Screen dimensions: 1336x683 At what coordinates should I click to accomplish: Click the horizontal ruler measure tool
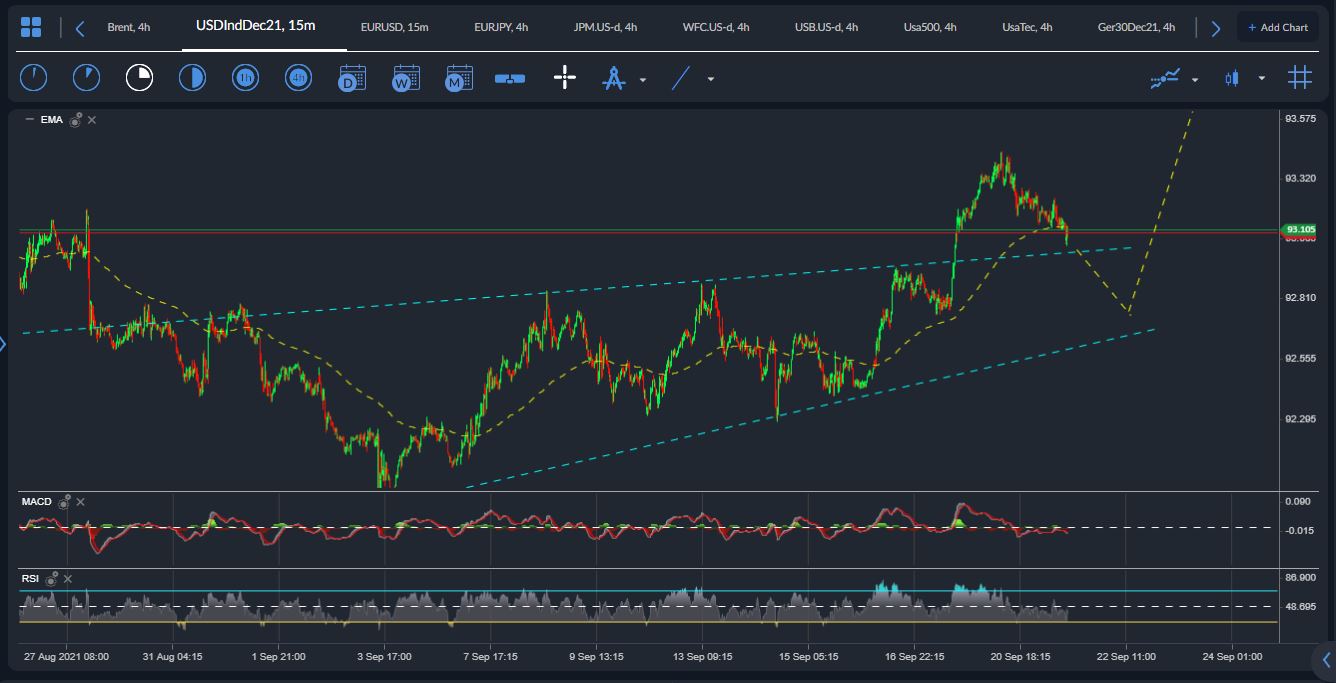tap(510, 78)
